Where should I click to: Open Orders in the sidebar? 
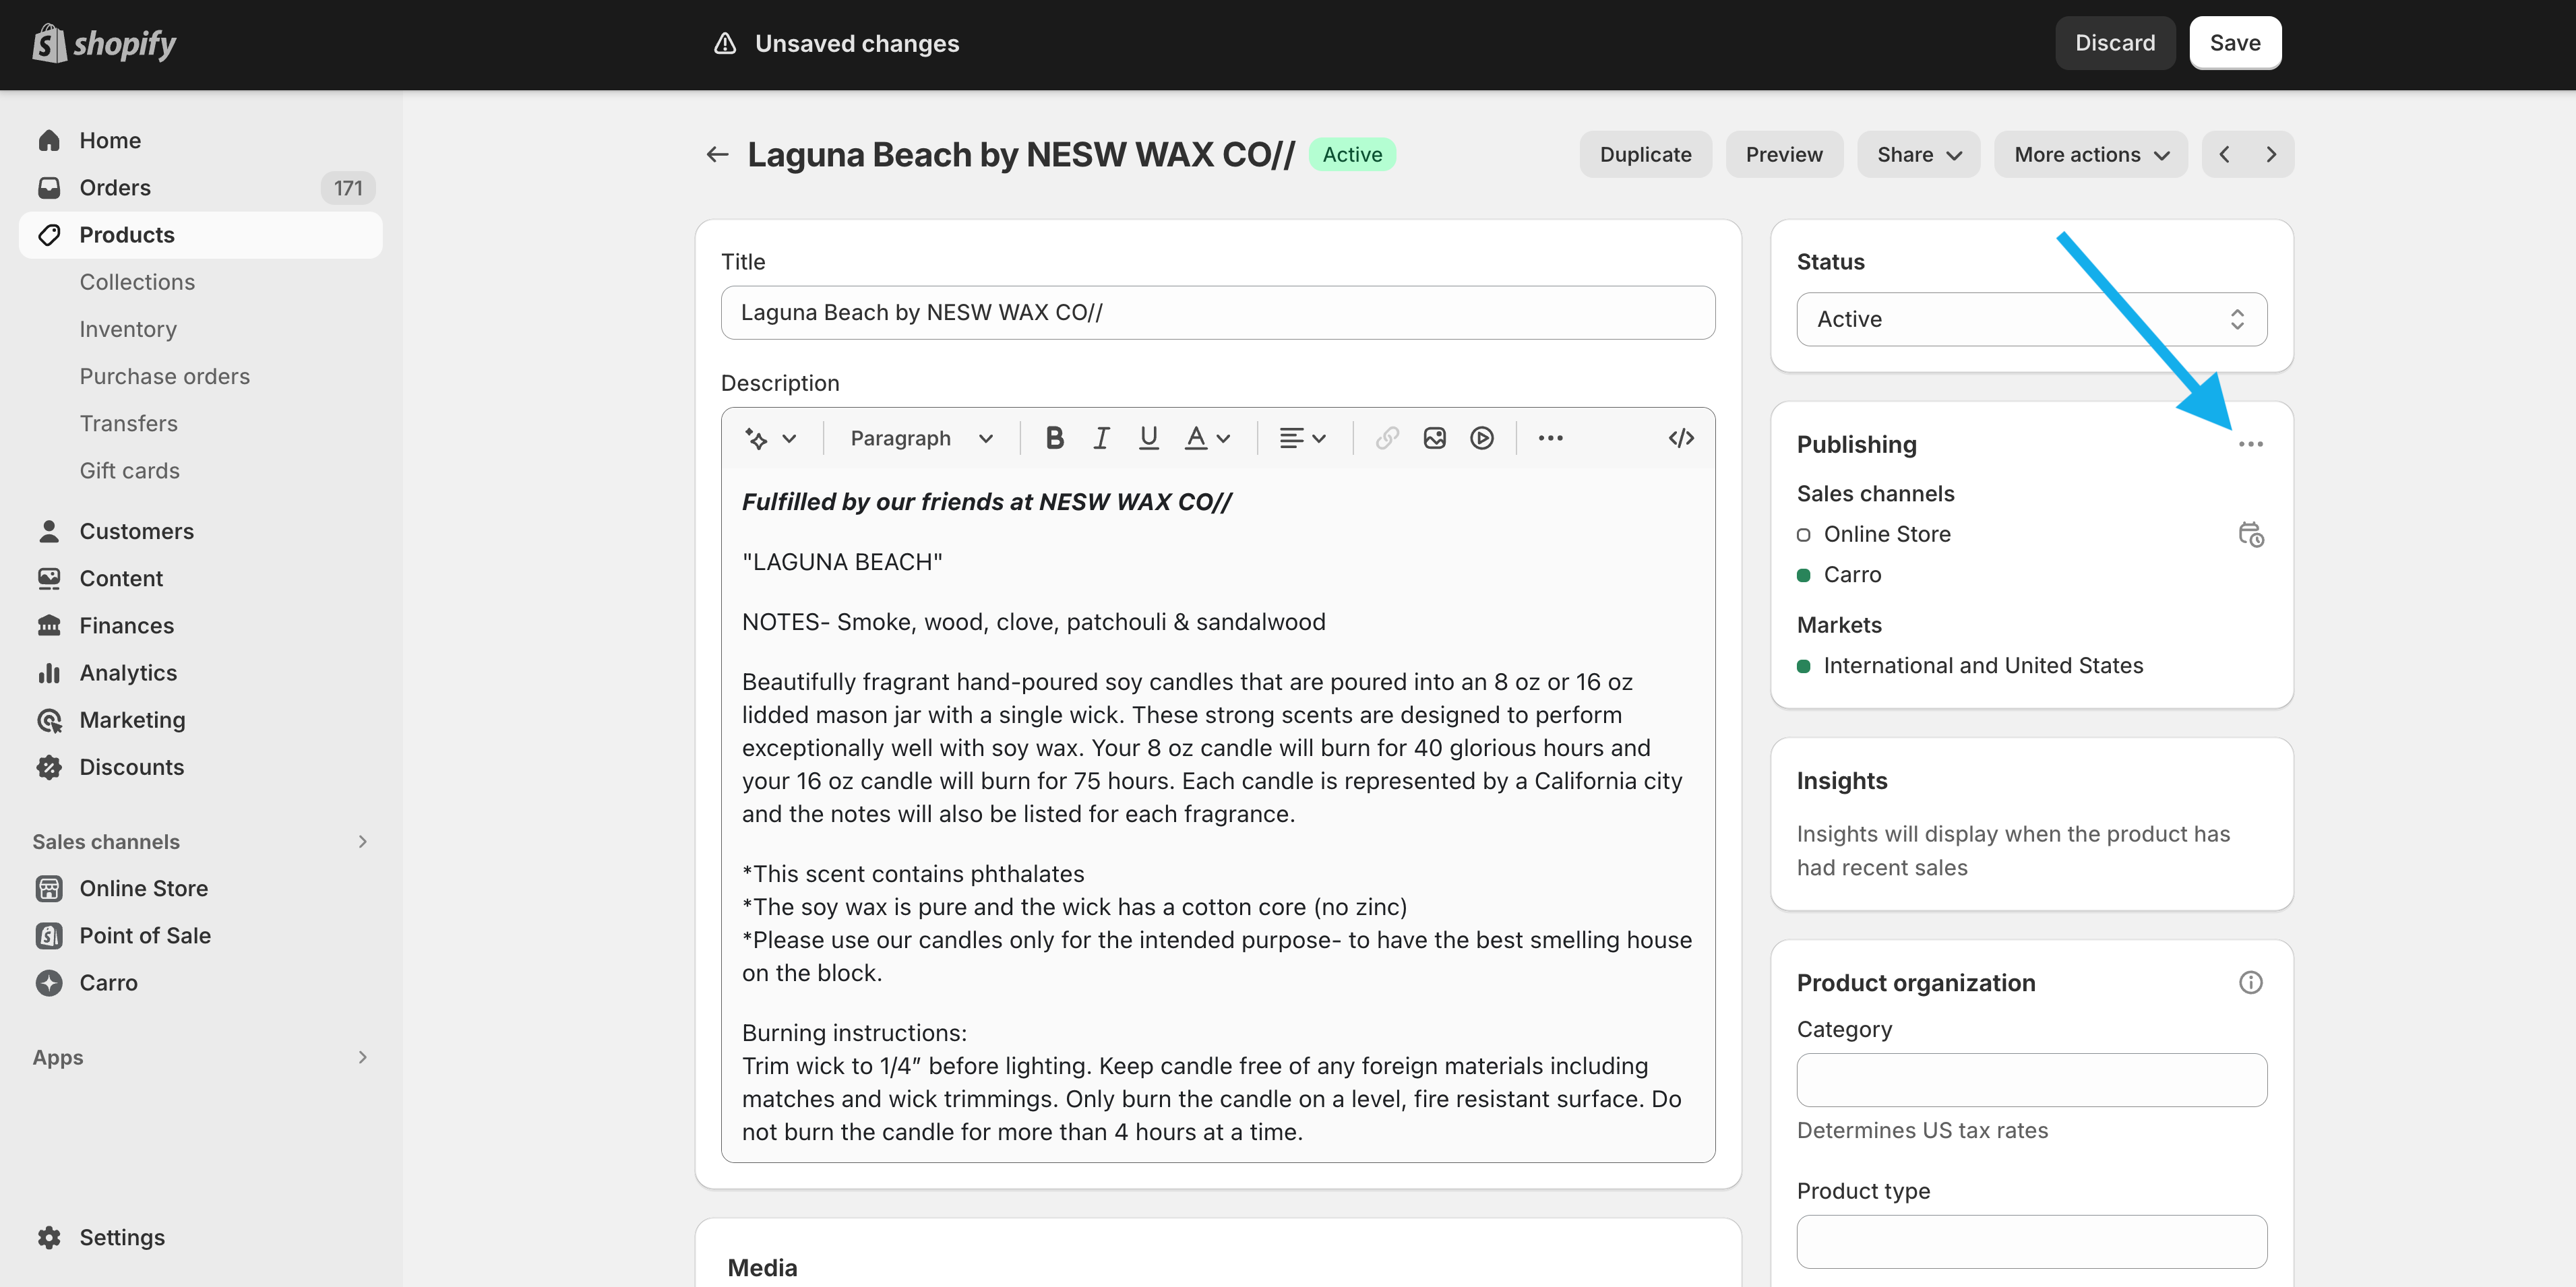[x=115, y=187]
